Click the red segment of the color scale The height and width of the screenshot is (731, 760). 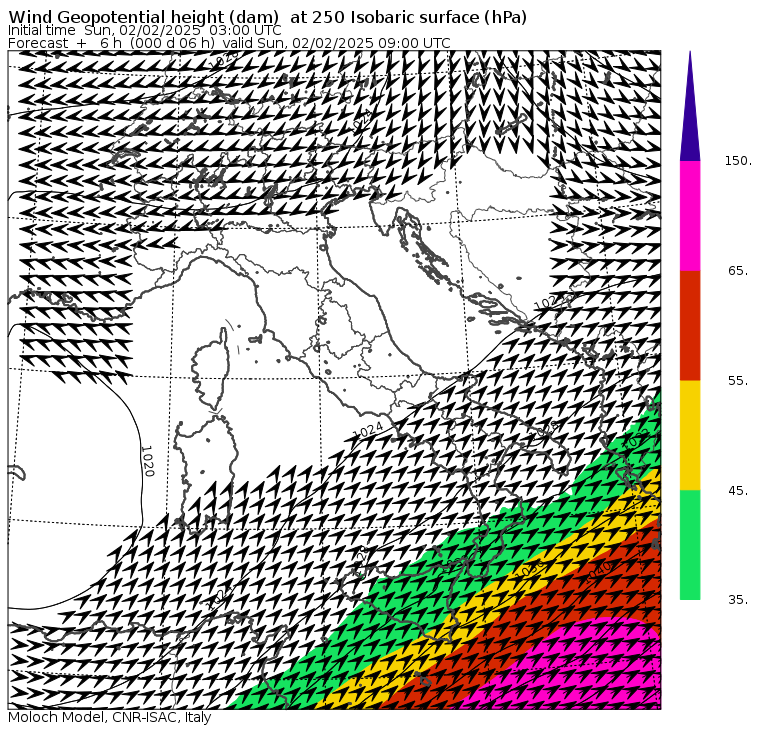690,326
